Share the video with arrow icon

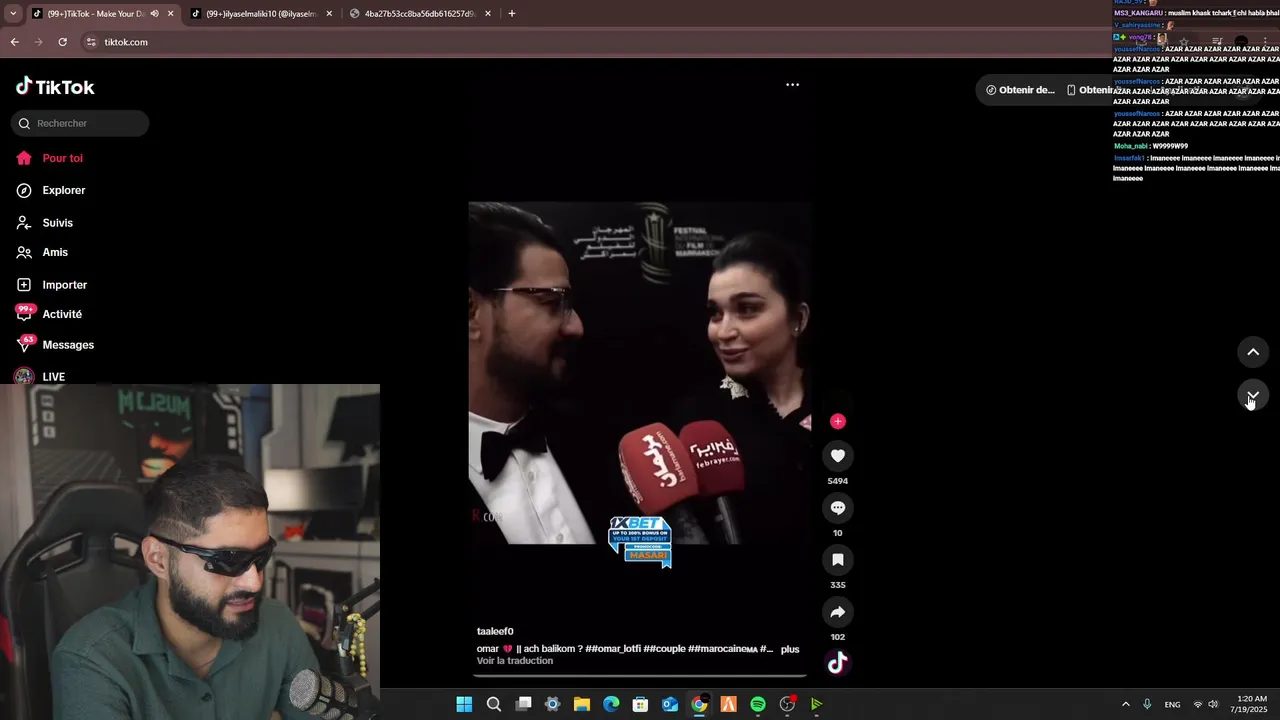[838, 612]
